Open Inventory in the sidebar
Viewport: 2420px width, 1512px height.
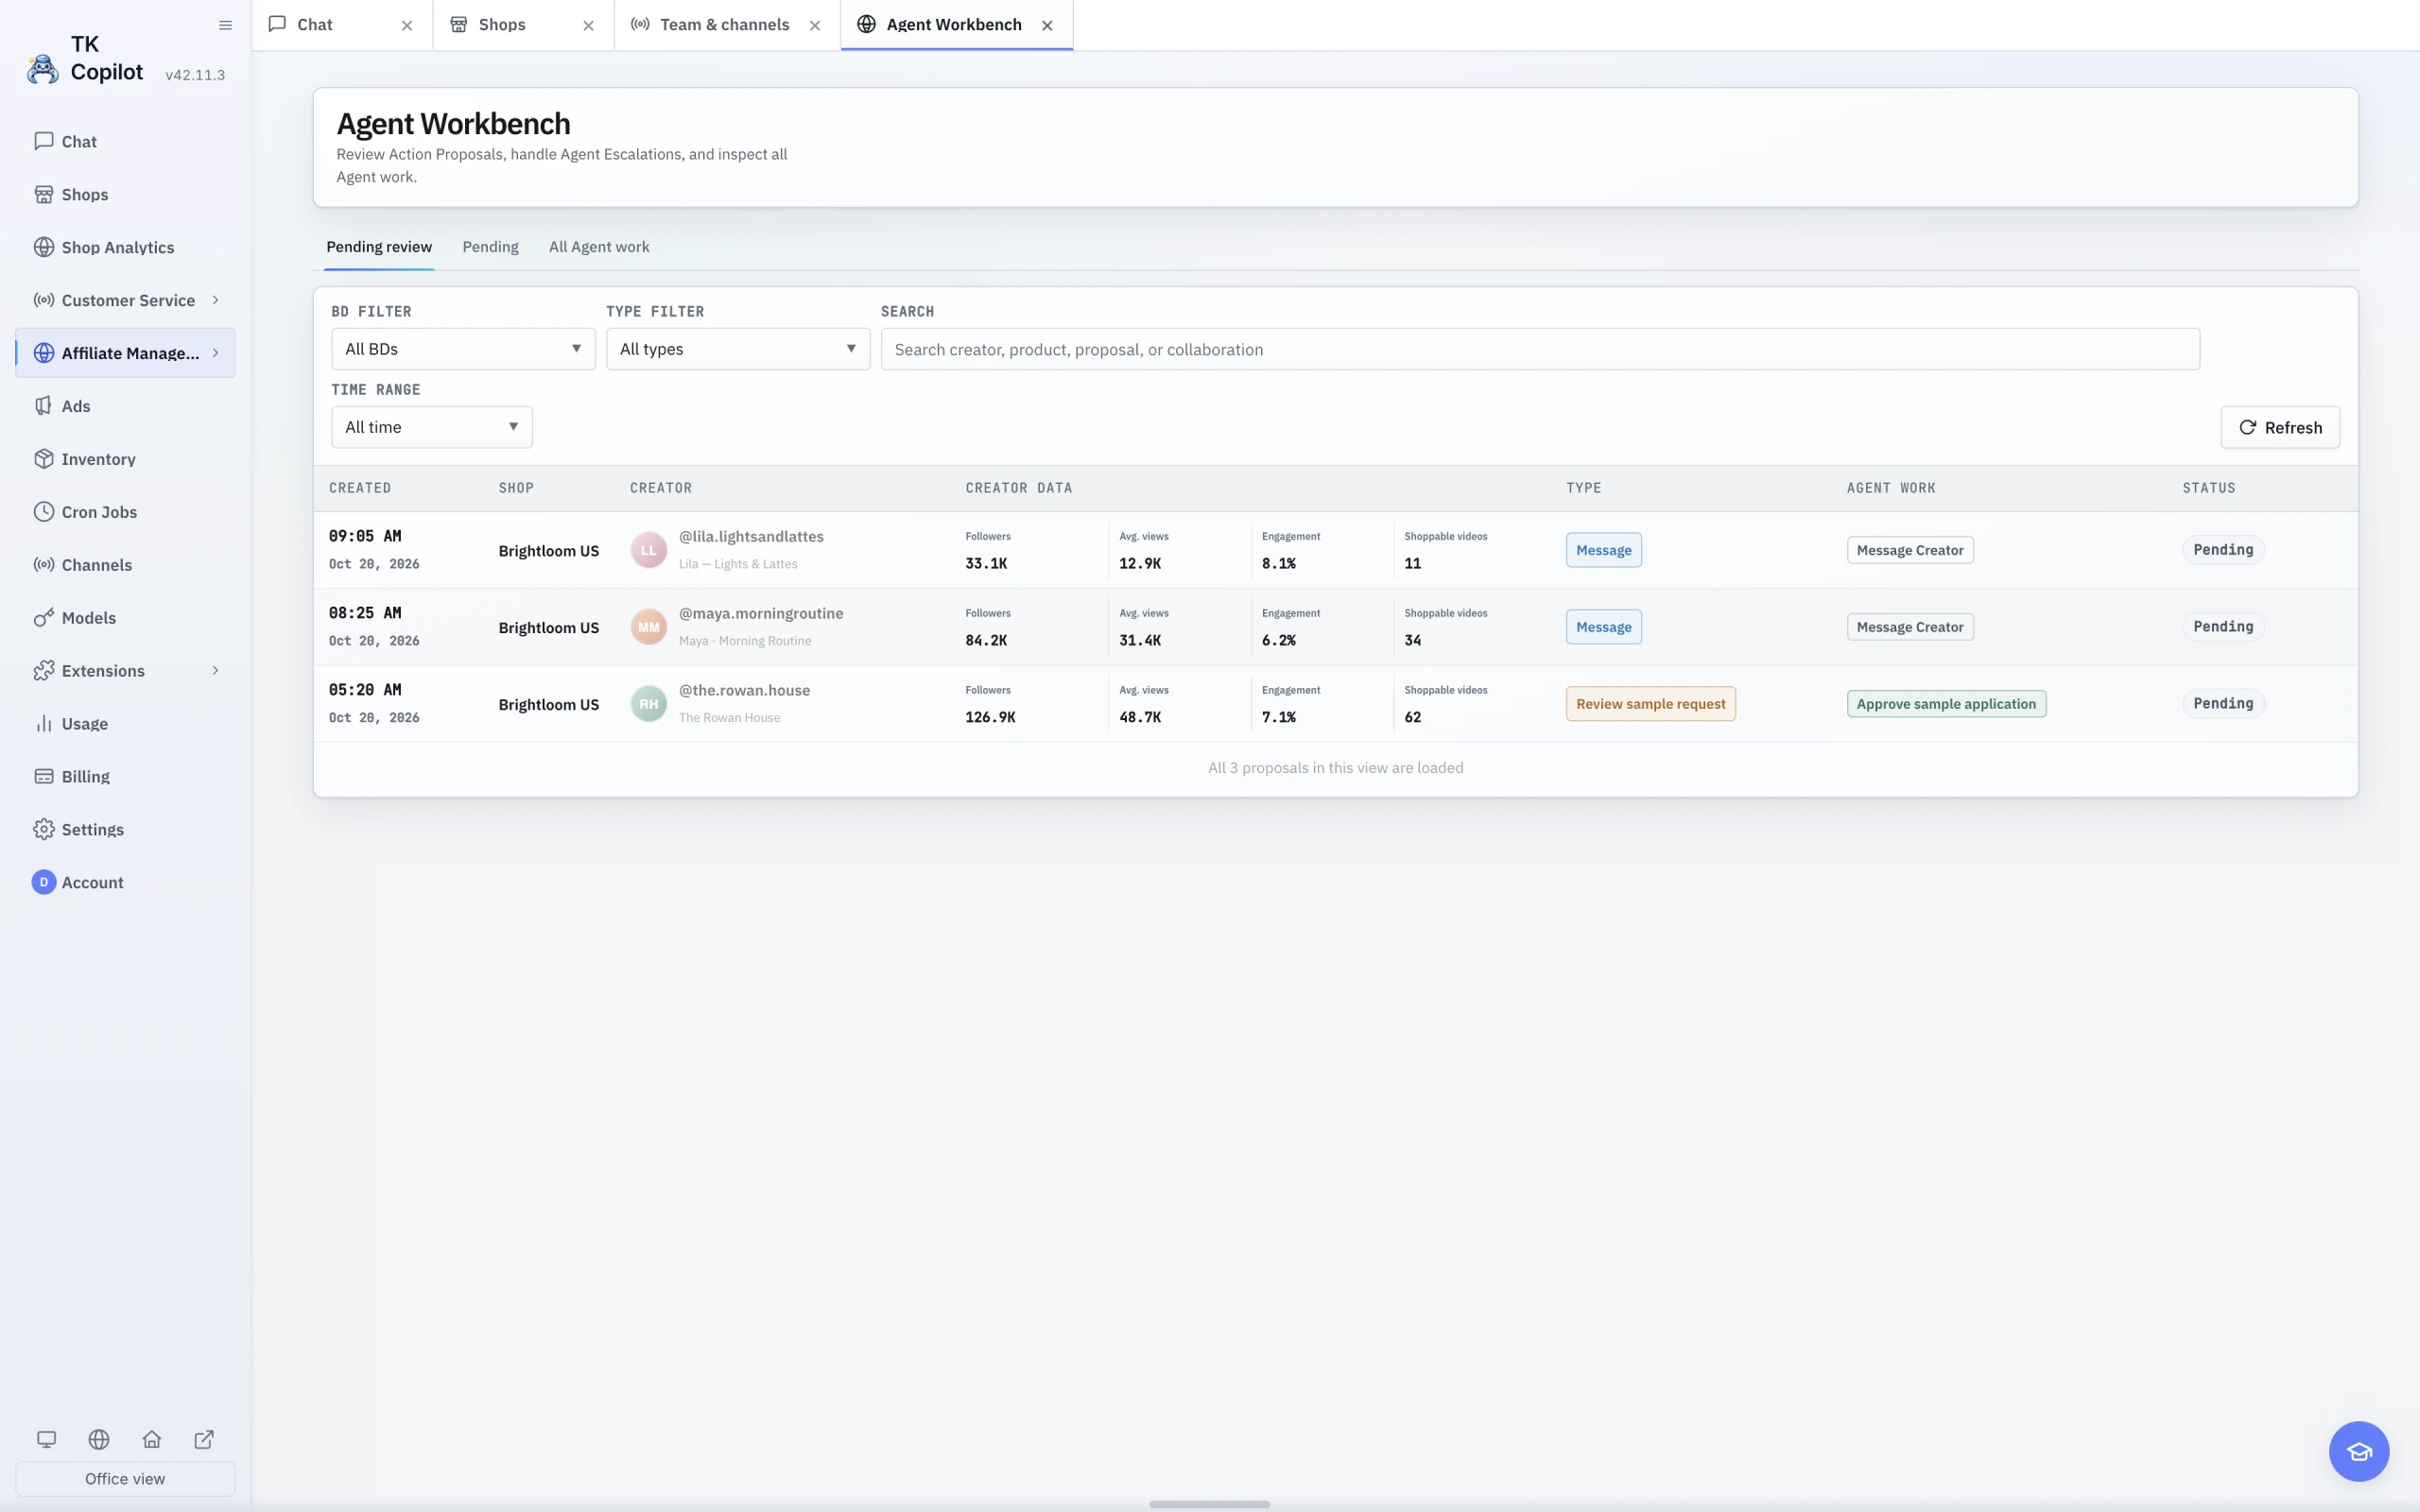pos(125,459)
